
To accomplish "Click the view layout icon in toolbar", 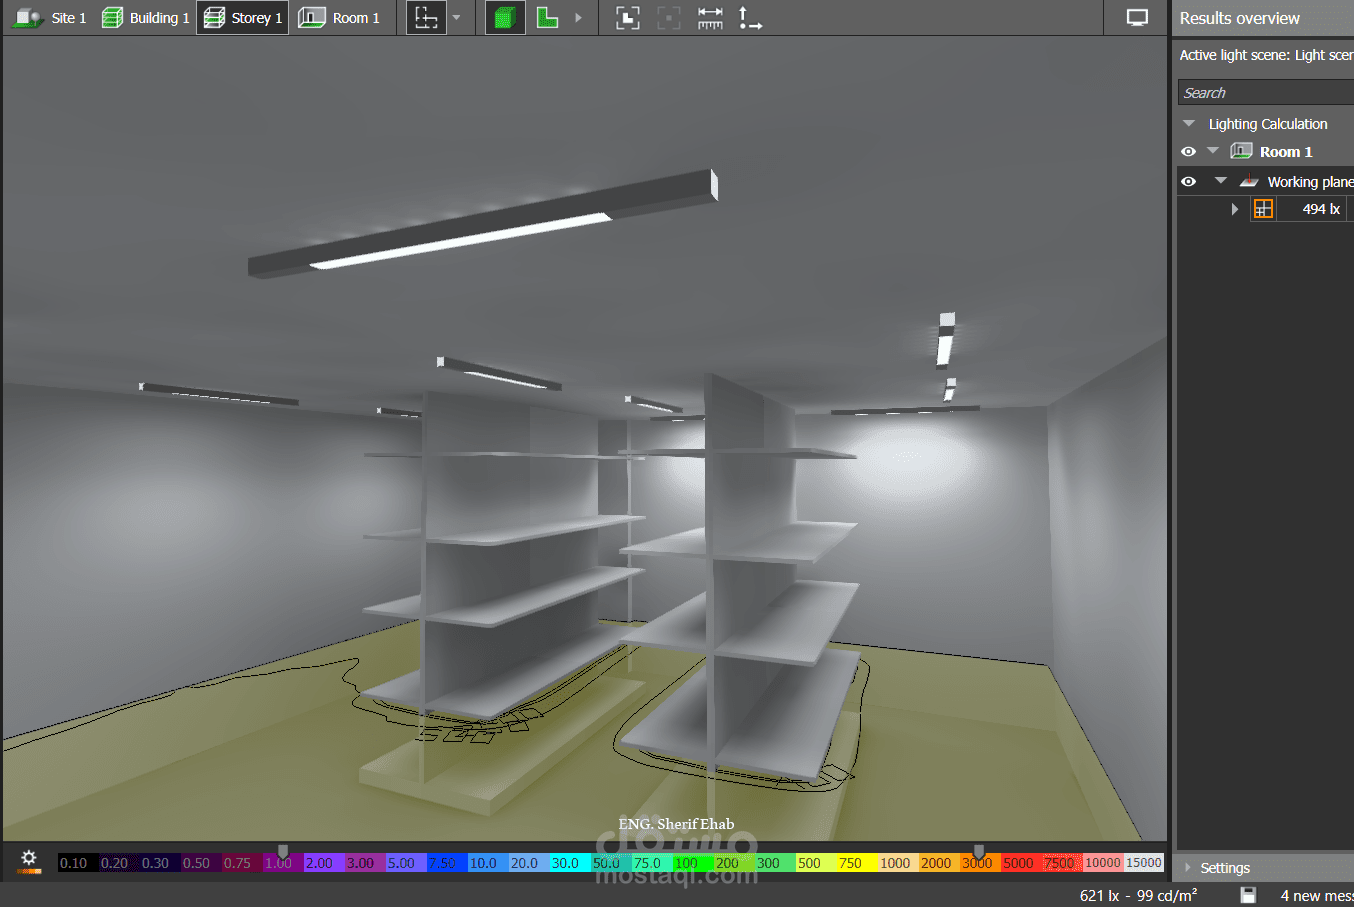I will 427,18.
